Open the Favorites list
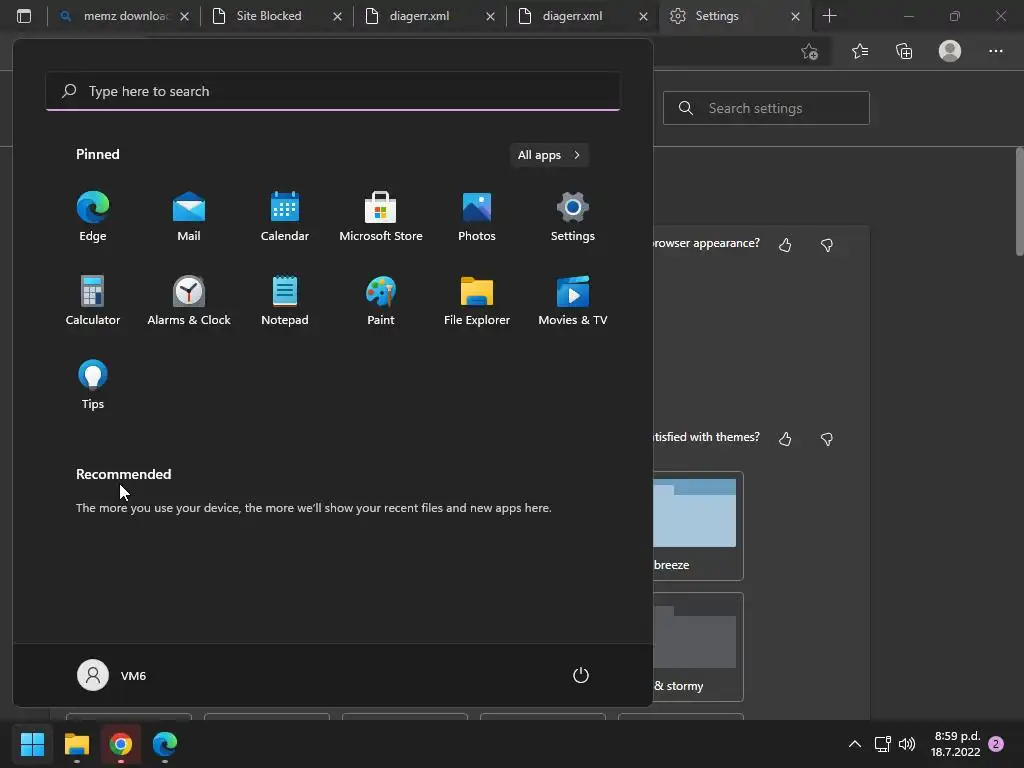The width and height of the screenshot is (1024, 768). pos(860,51)
